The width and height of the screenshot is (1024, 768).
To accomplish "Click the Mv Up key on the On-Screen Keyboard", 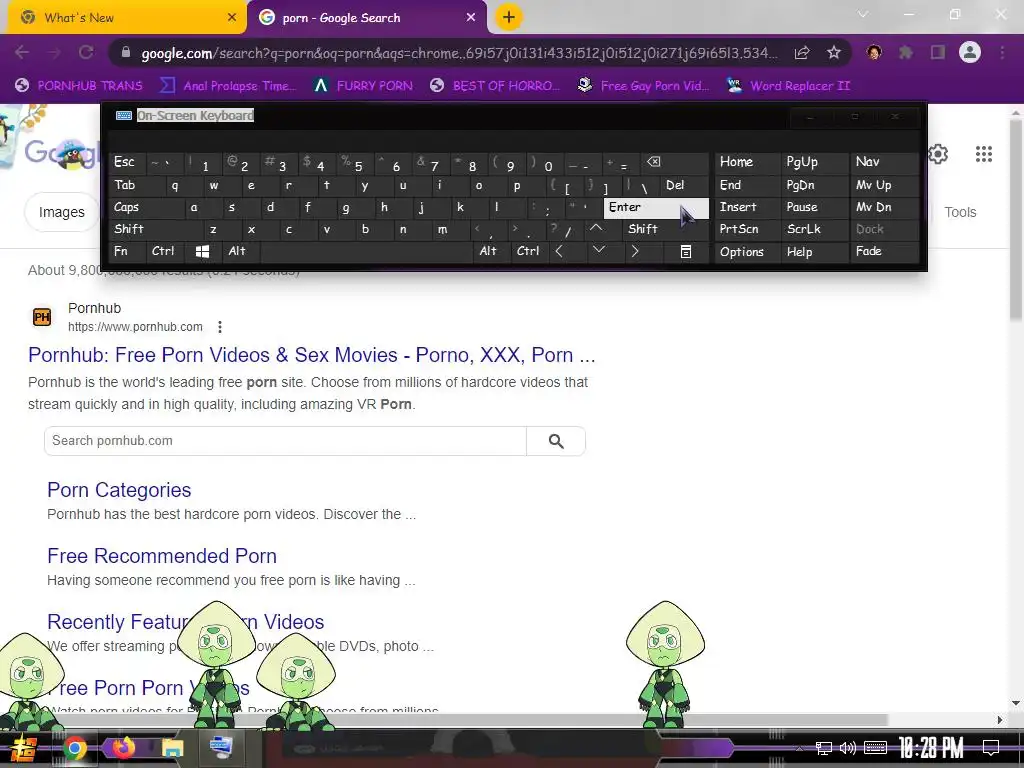I will click(884, 185).
